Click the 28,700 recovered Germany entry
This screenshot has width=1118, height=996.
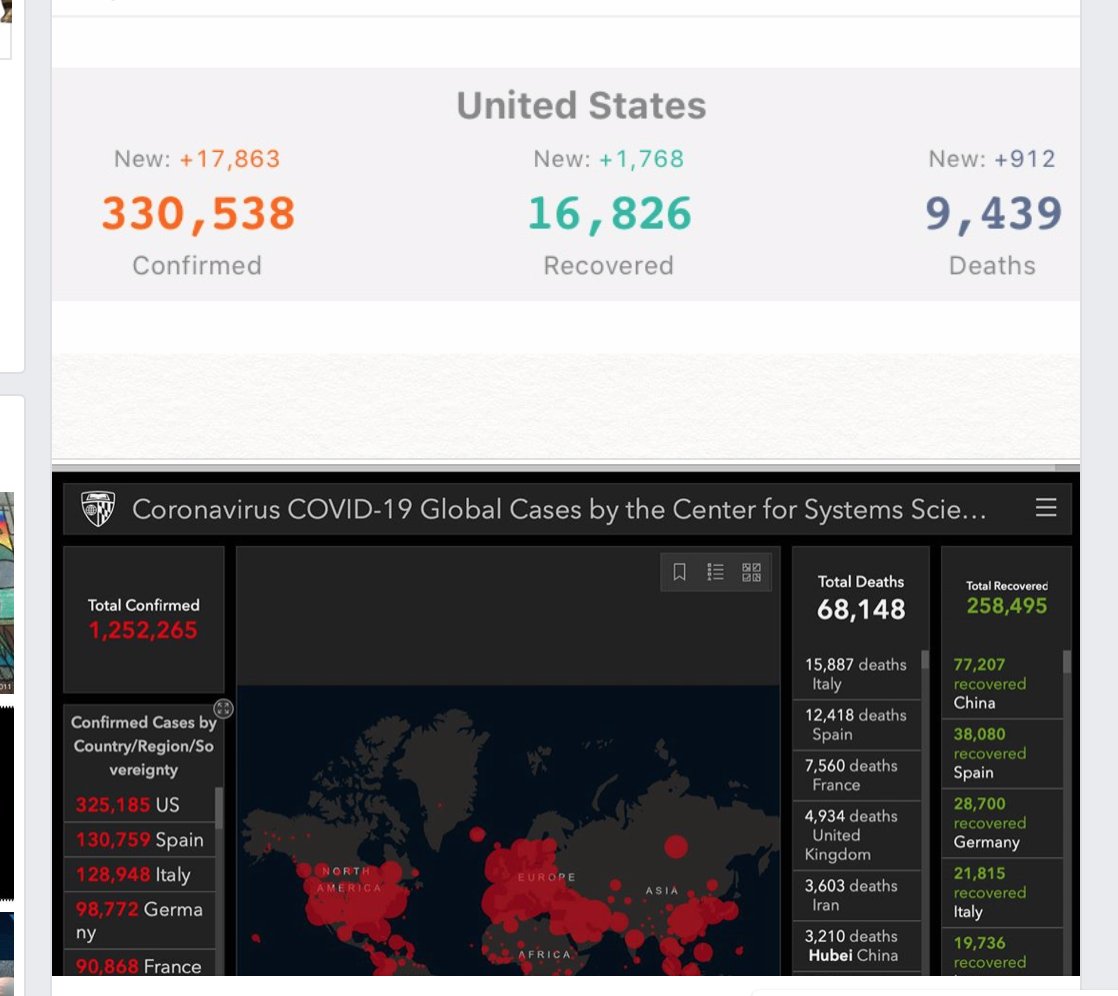[x=1002, y=823]
